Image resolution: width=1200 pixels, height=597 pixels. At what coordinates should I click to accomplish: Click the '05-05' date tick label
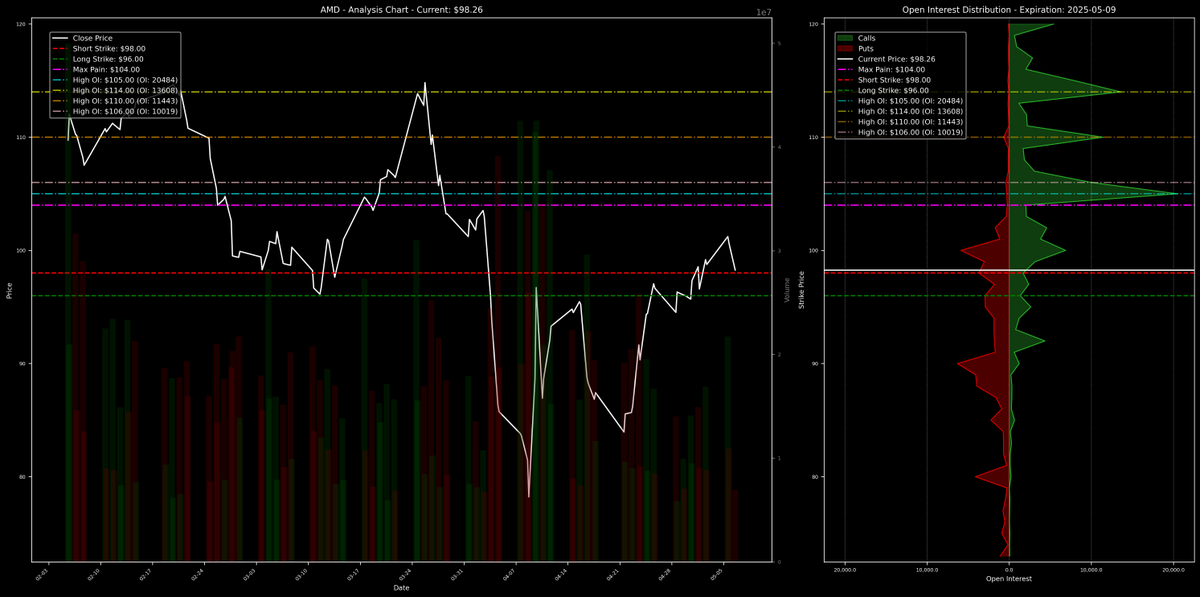click(717, 574)
